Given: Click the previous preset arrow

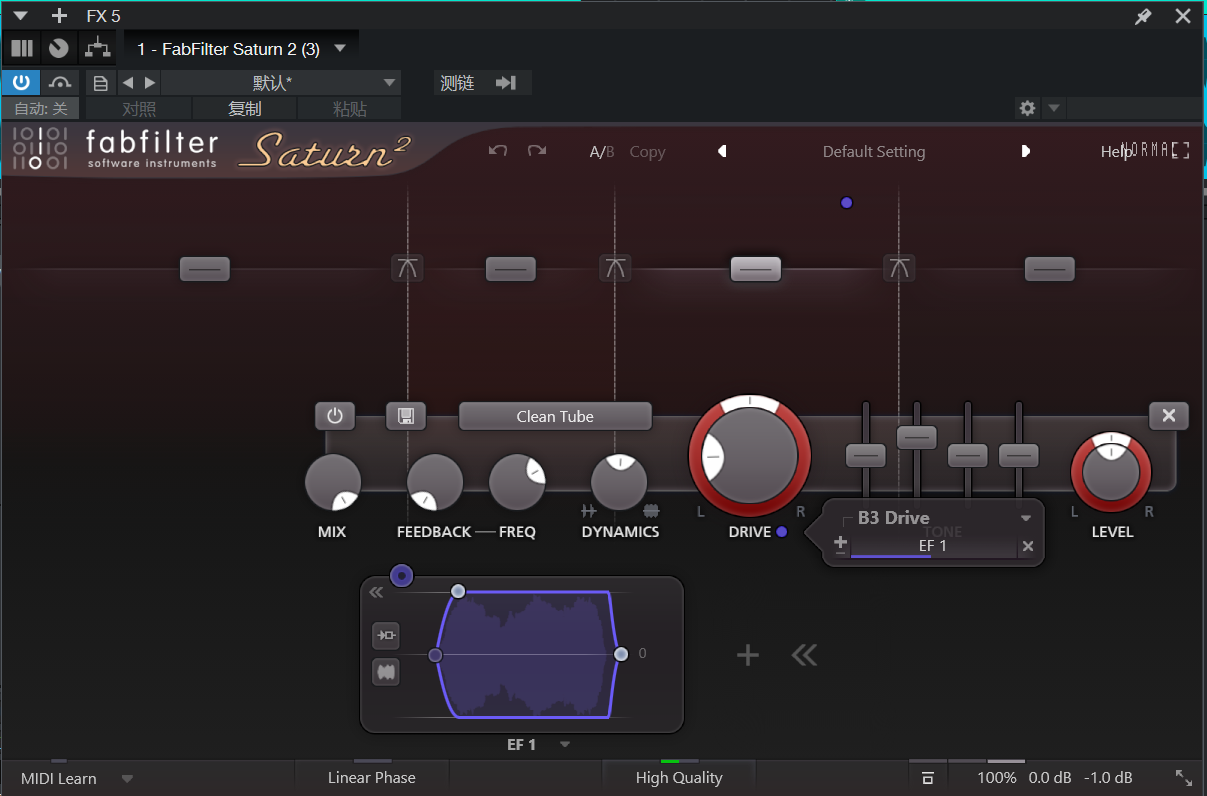Looking at the screenshot, I should tap(722, 152).
